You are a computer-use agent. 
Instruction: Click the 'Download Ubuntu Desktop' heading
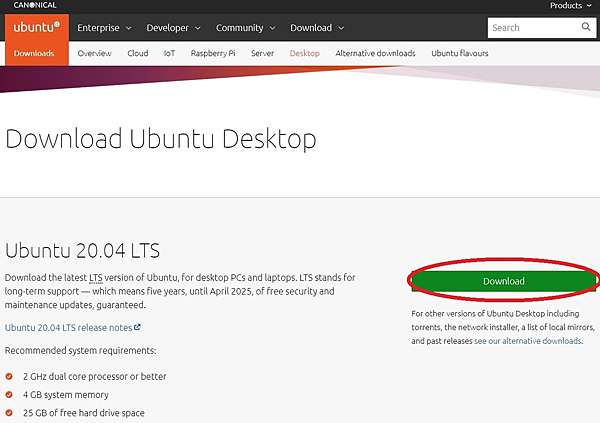coord(161,139)
